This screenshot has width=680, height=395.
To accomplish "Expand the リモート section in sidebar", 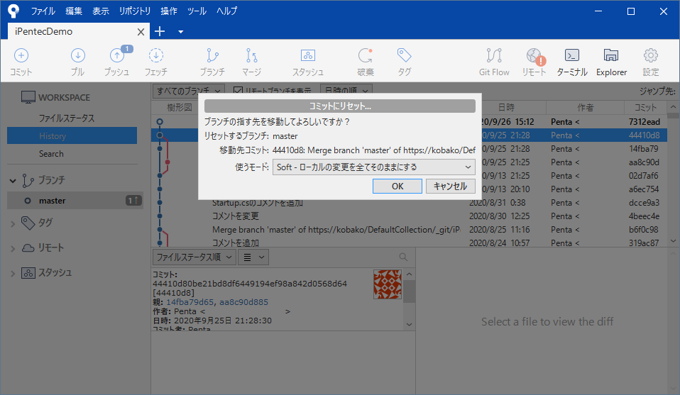I will click(x=13, y=248).
